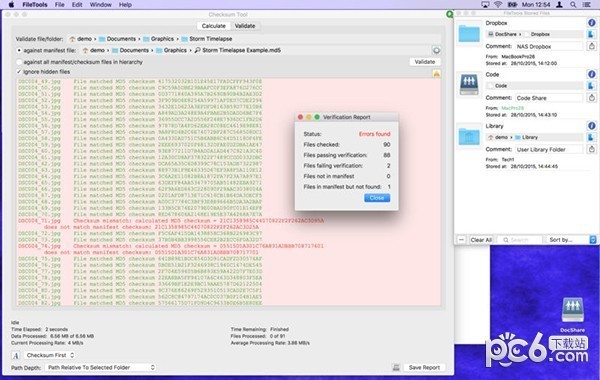The height and width of the screenshot is (380, 600).
Task: Share the Code stored item
Action: [x=592, y=98]
